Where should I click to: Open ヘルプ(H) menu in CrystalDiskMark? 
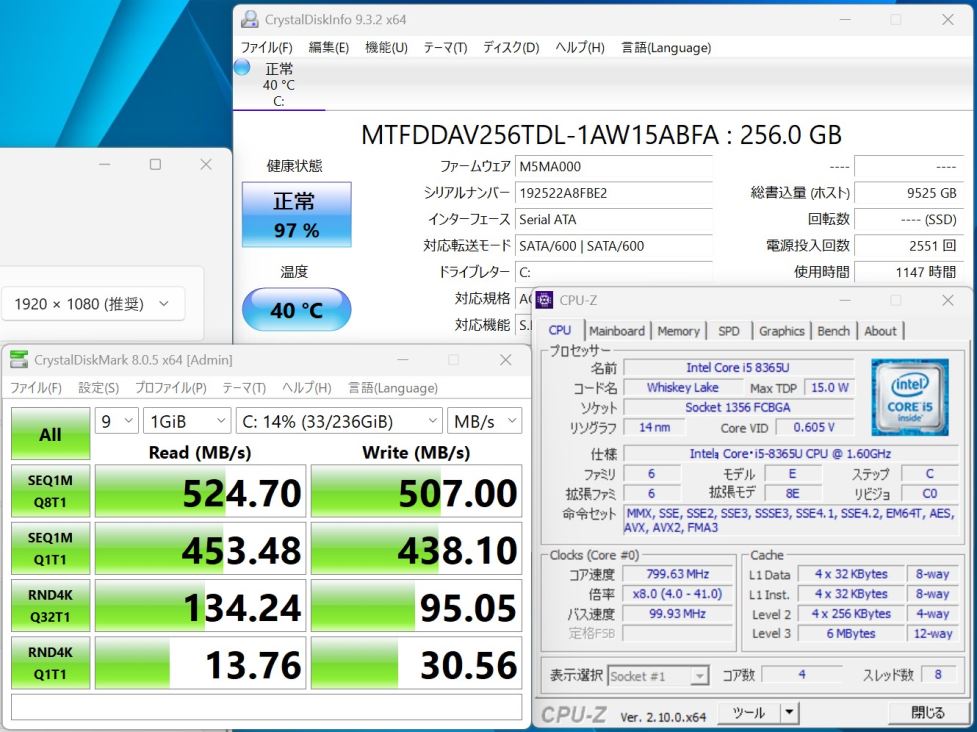click(x=307, y=387)
